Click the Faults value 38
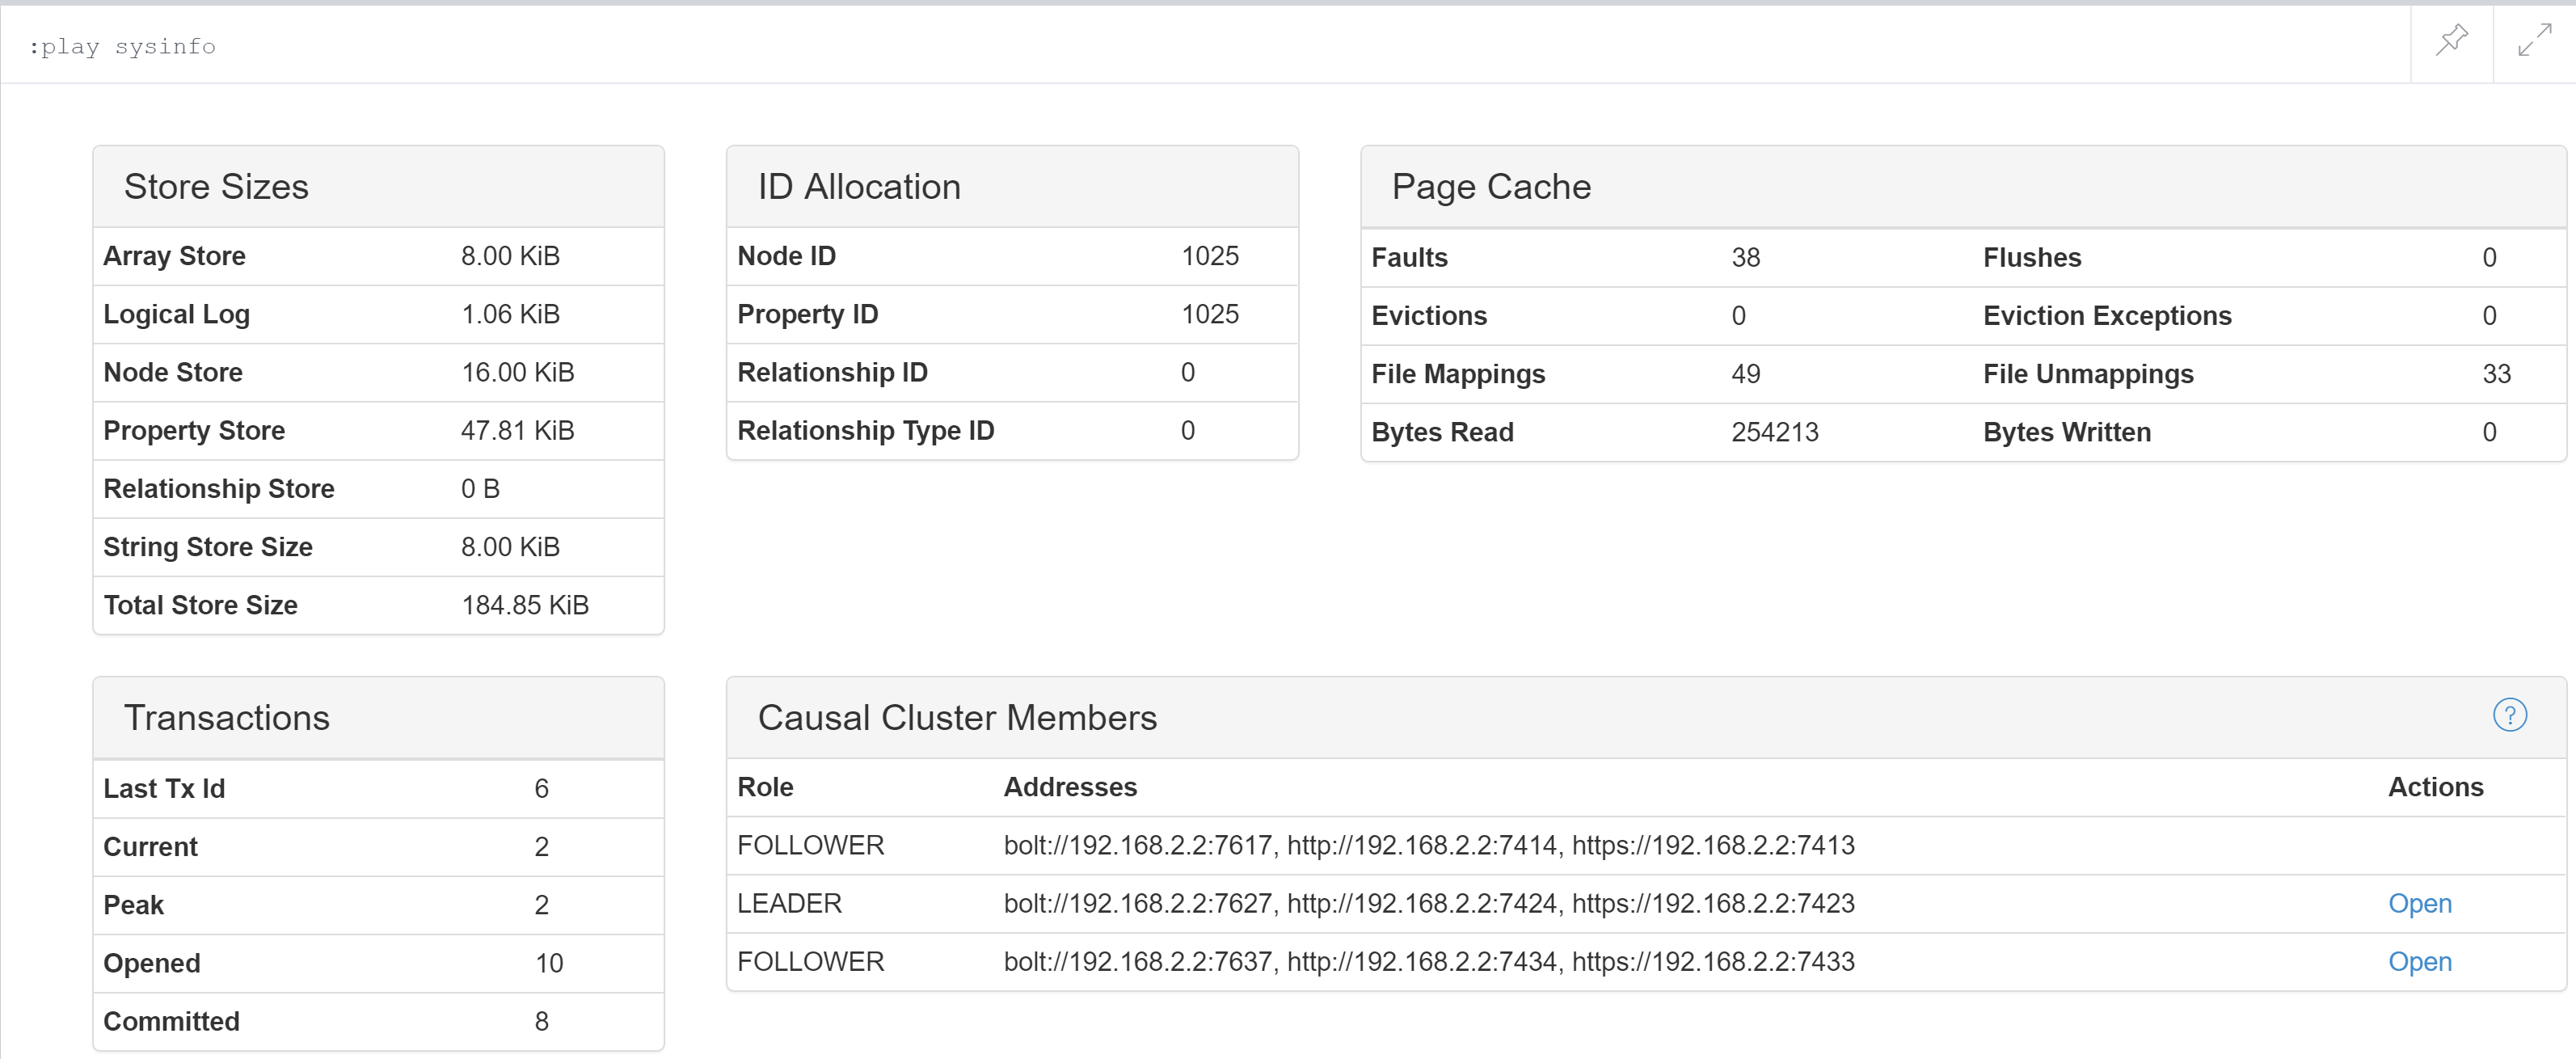This screenshot has width=2576, height=1059. click(1745, 257)
